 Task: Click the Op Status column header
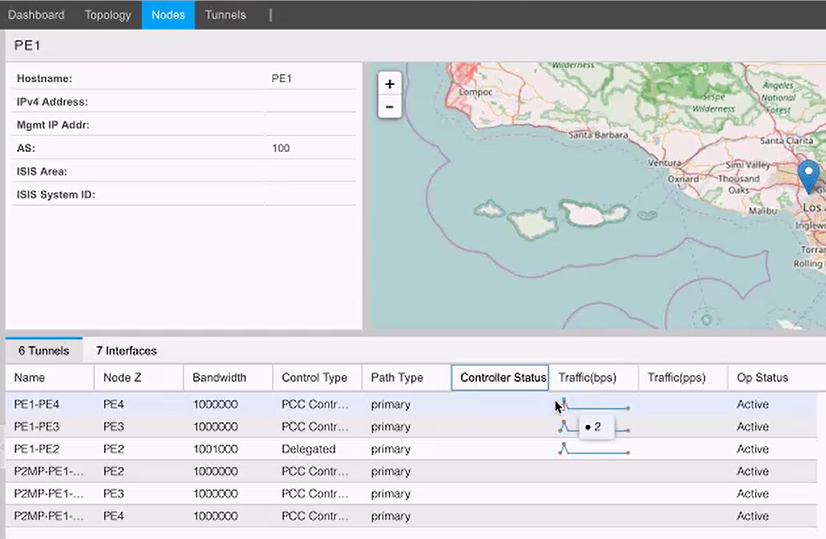762,378
